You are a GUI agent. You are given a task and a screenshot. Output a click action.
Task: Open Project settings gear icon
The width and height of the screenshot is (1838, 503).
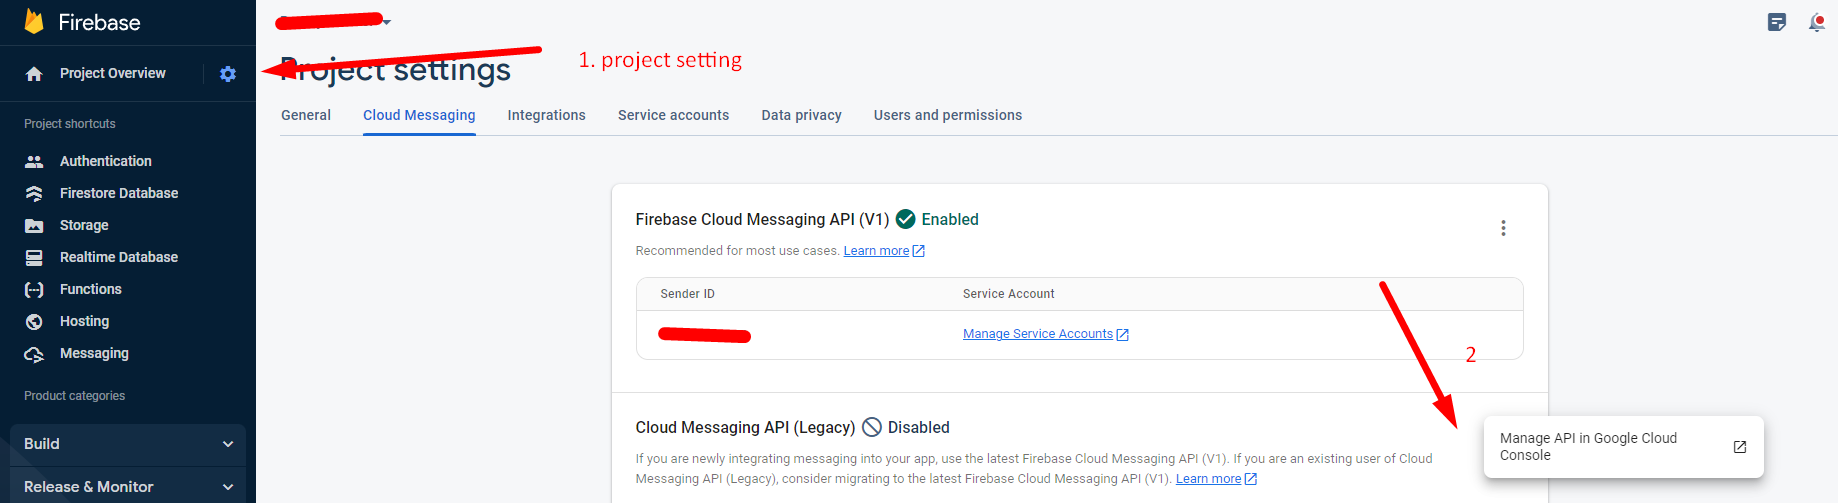pos(228,74)
